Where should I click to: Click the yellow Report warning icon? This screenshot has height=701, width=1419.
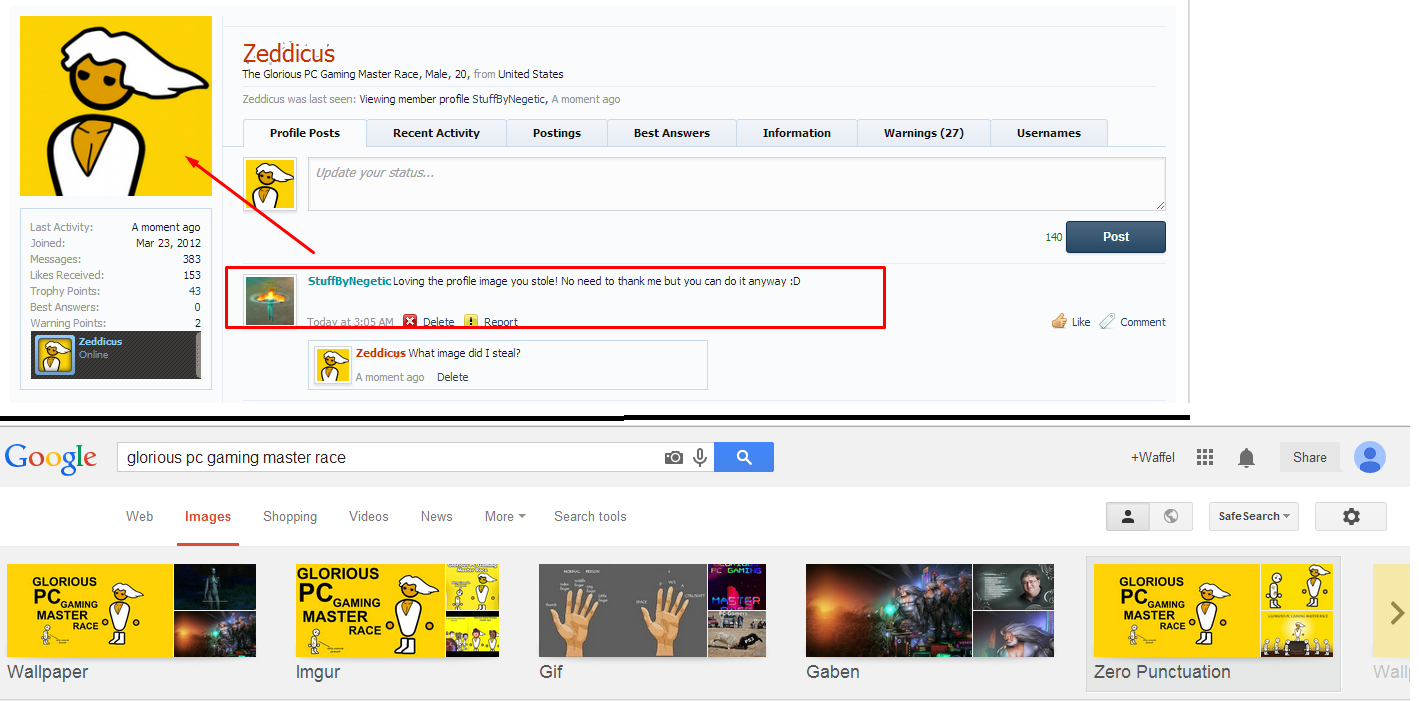tap(471, 321)
